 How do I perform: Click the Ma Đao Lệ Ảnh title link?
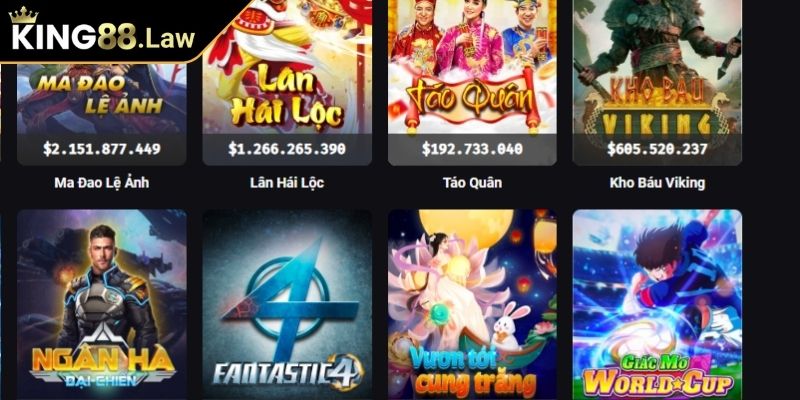click(x=102, y=182)
